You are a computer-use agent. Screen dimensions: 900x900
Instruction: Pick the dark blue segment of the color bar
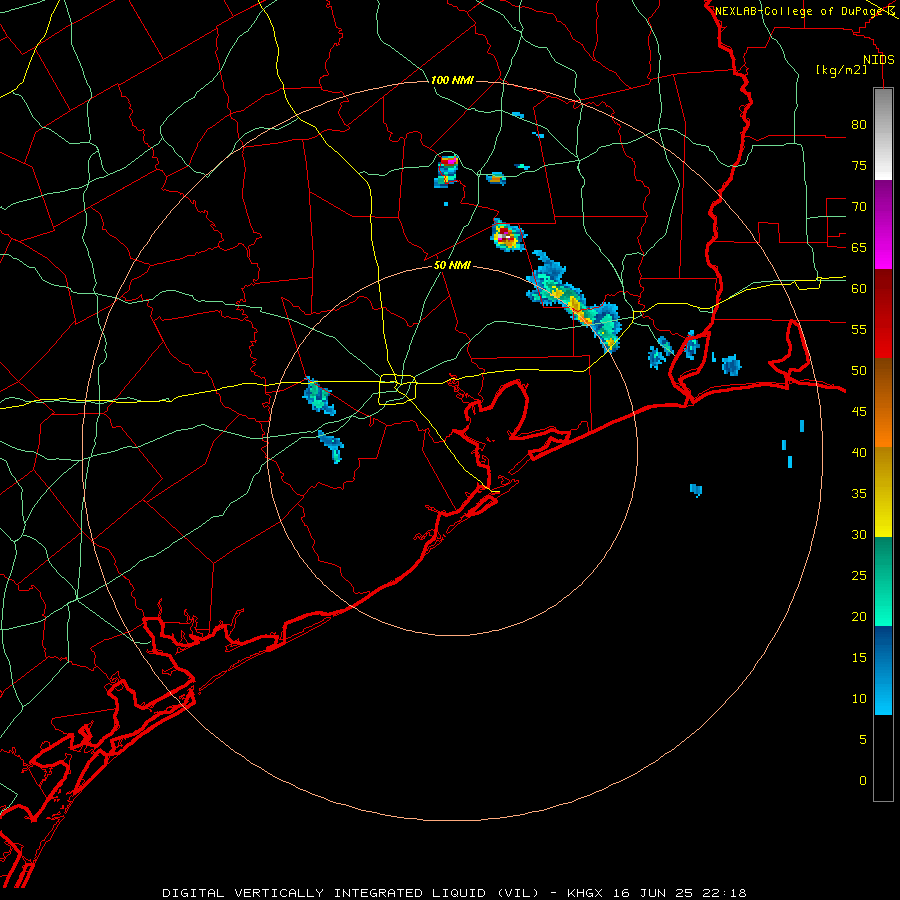coord(883,670)
